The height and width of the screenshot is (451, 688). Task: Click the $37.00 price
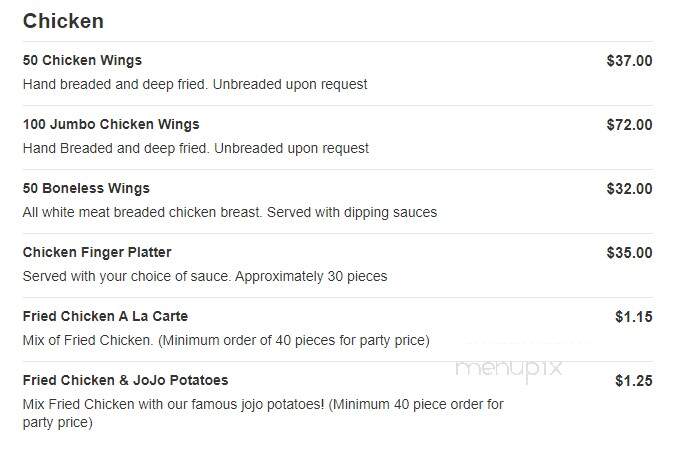point(629,61)
